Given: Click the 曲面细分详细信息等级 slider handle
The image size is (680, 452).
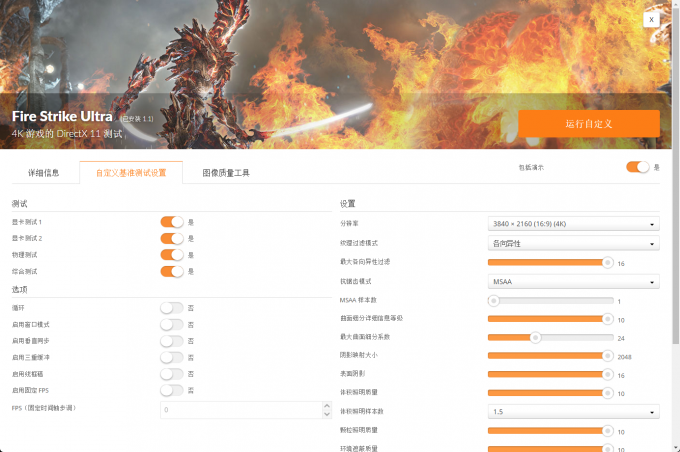Looking at the screenshot, I should 608,319.
